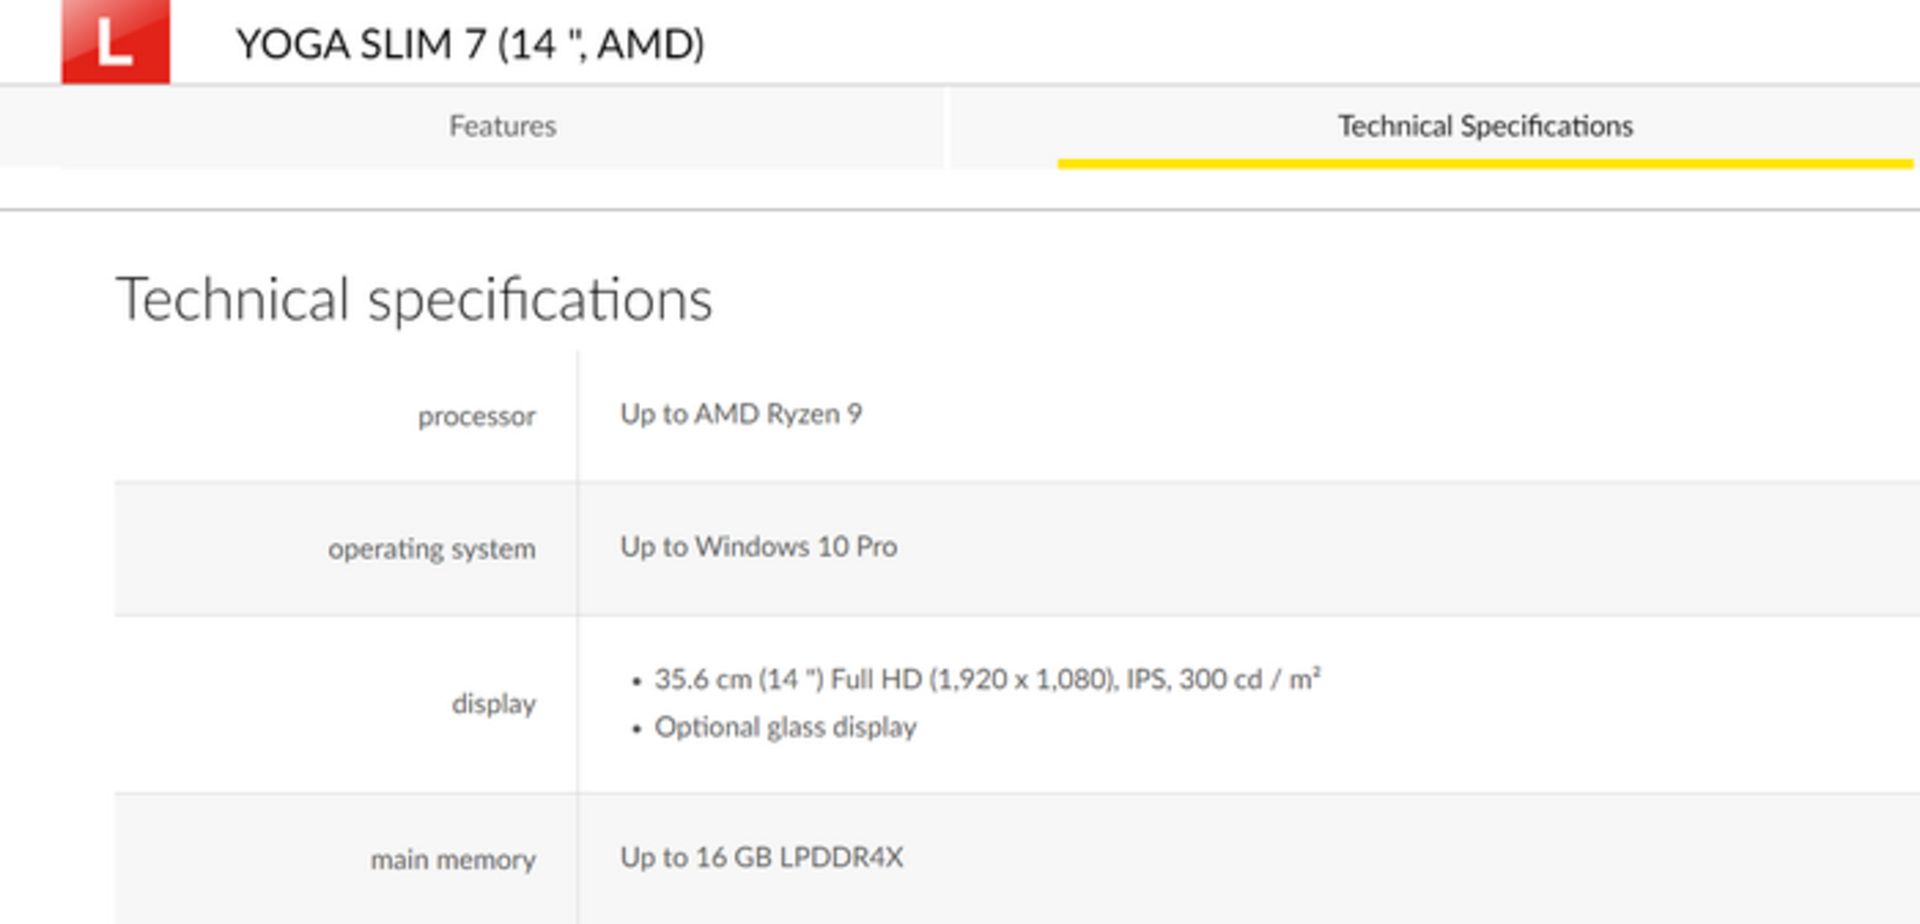
Task: Select the Optional glass display item
Action: tap(785, 727)
